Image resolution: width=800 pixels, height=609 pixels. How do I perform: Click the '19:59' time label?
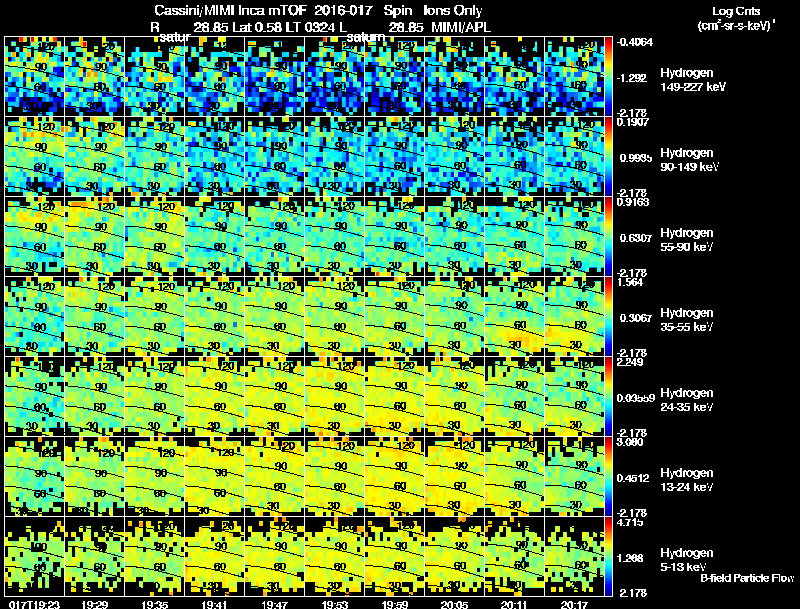395,604
